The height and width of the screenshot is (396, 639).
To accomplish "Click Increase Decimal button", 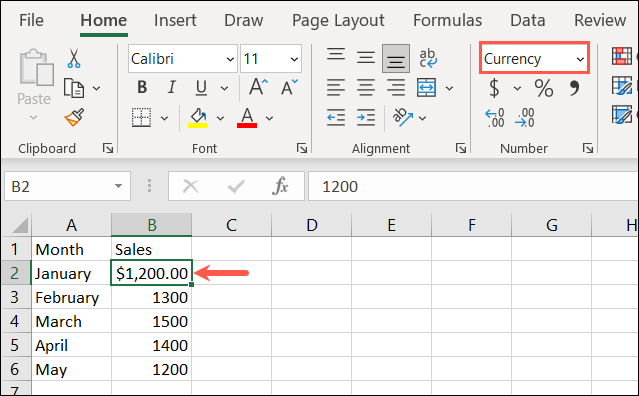I will click(x=495, y=118).
